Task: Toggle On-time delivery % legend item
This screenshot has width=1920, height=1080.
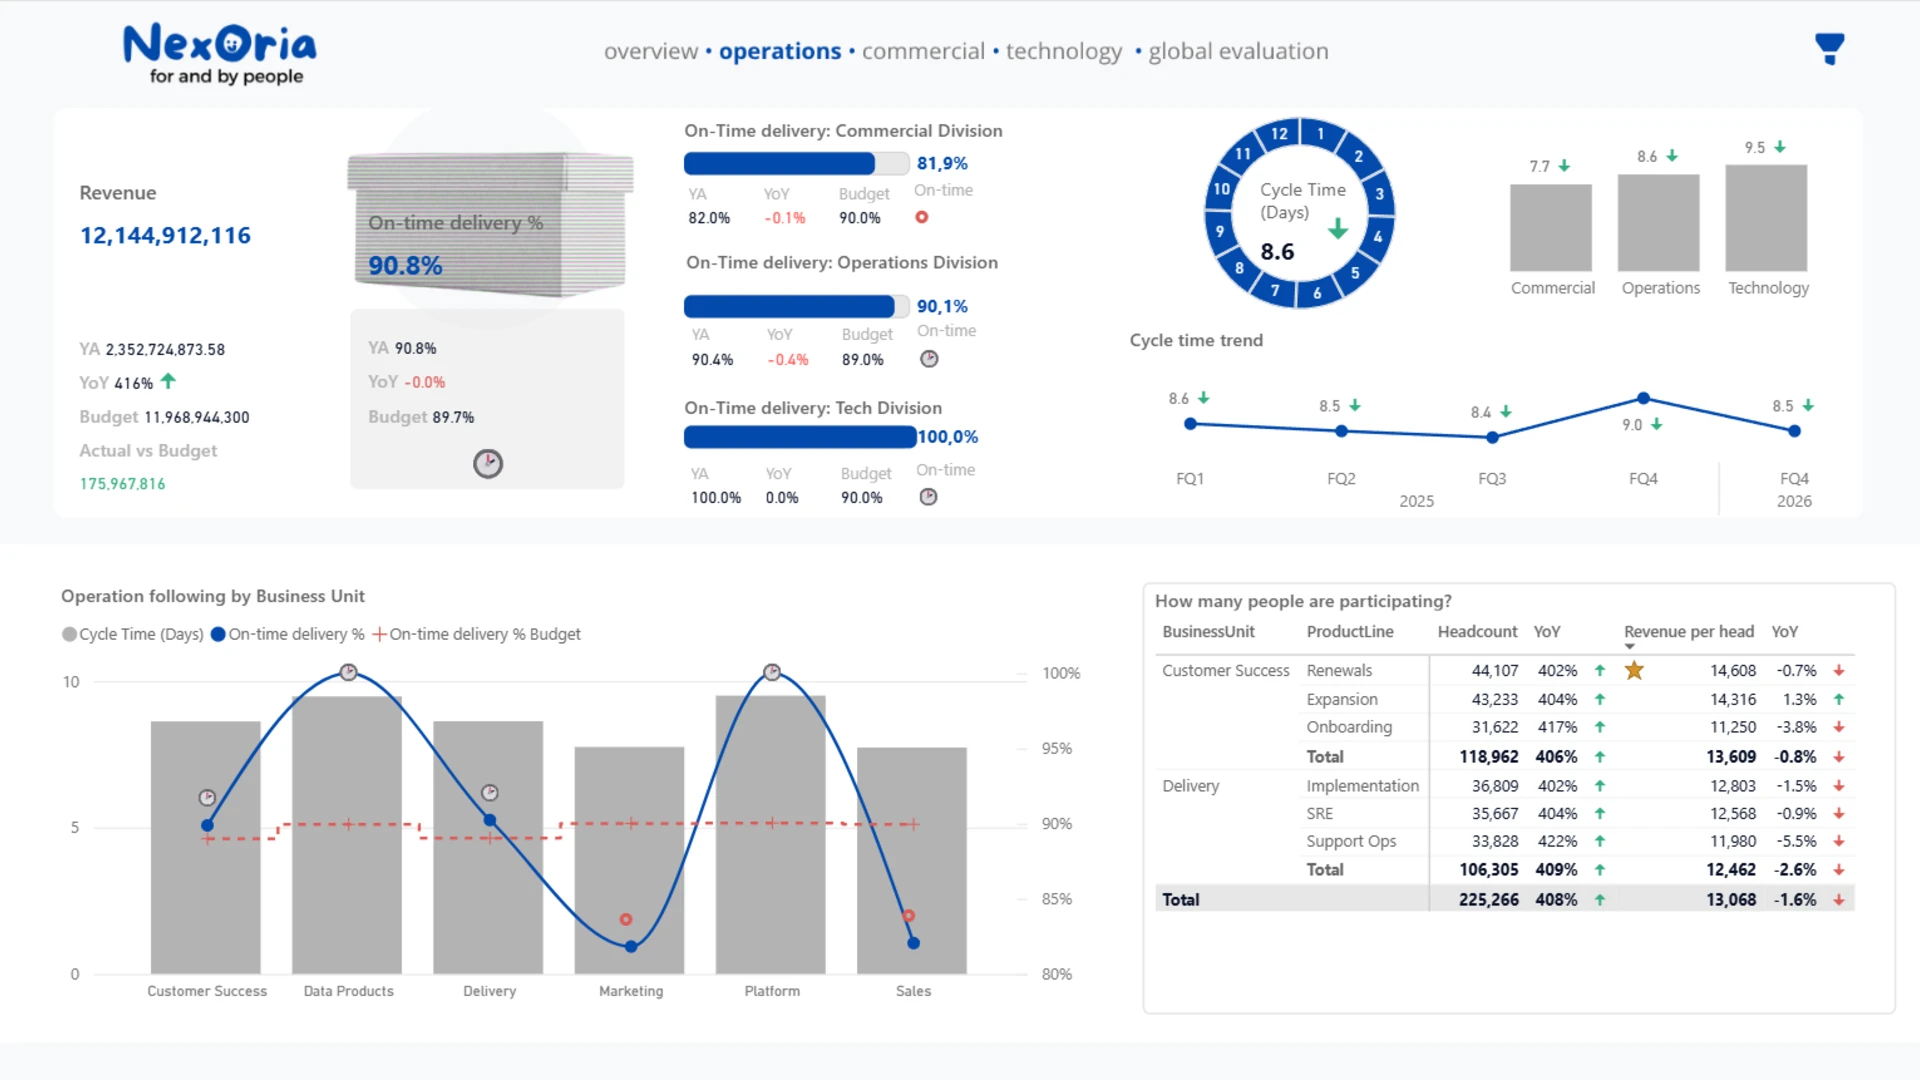Action: tap(288, 634)
